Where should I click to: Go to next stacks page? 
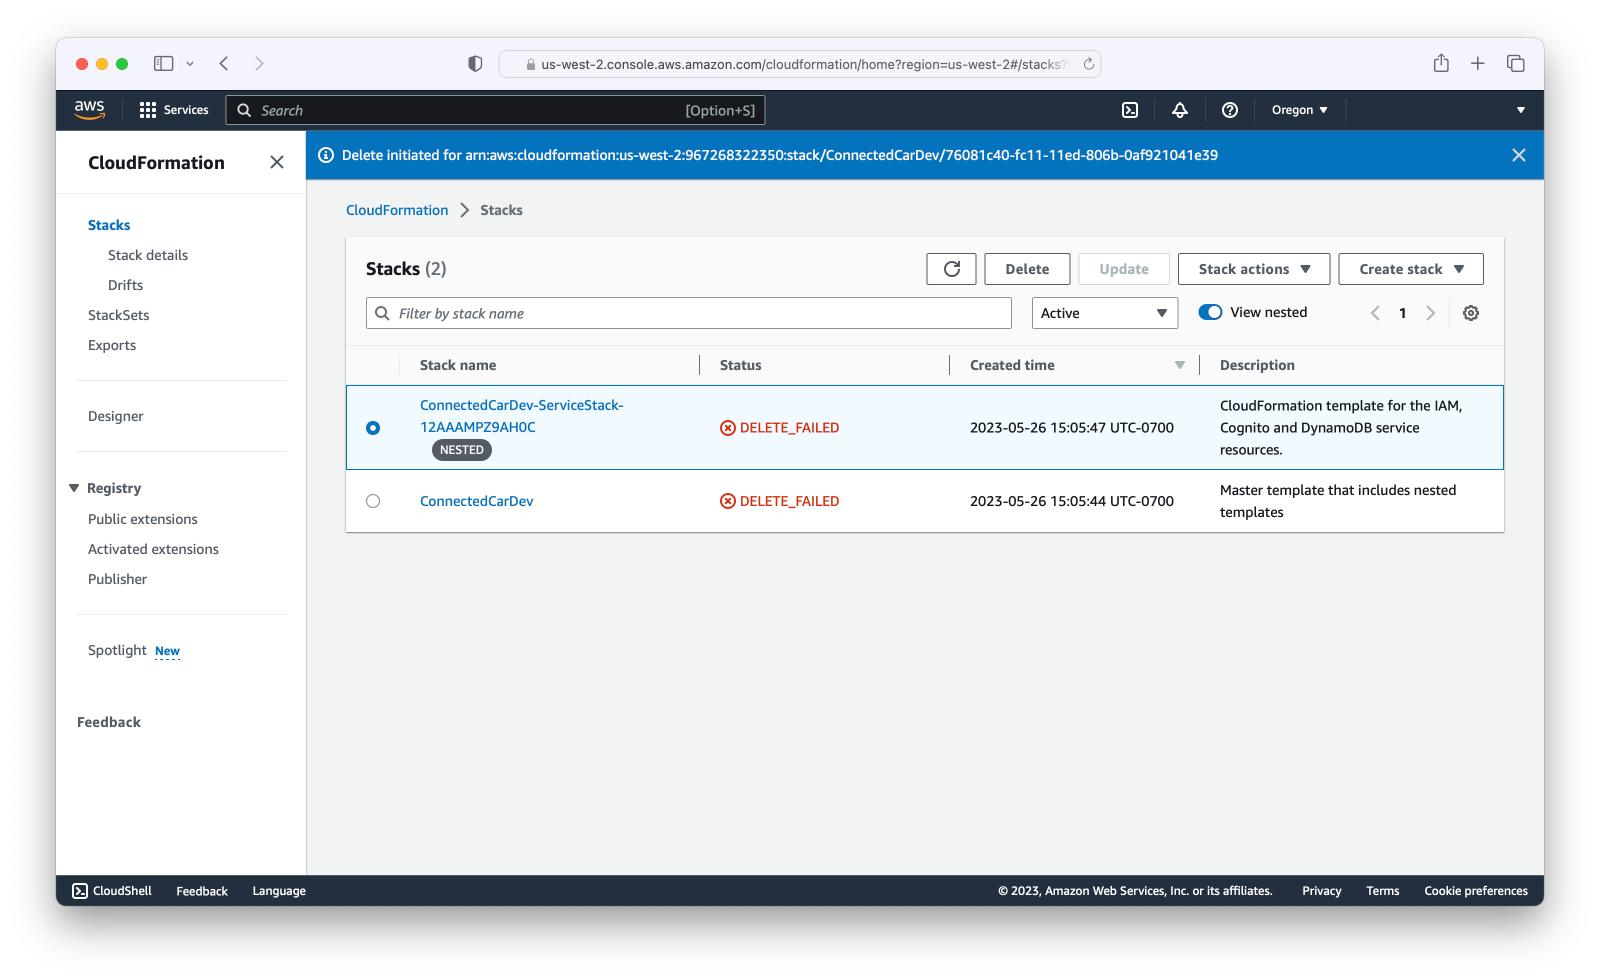pyautogui.click(x=1431, y=313)
